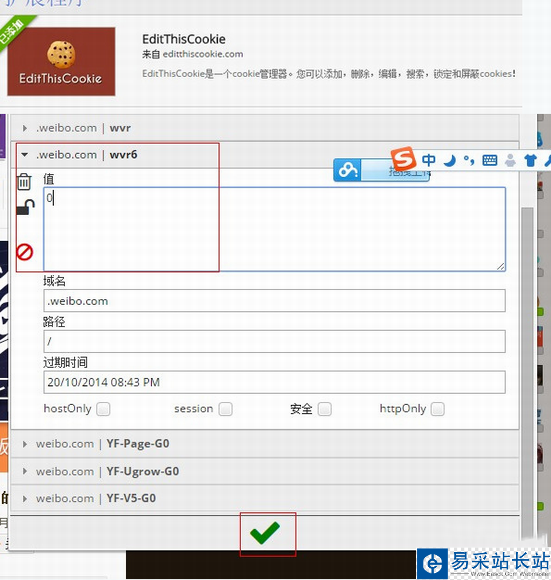The width and height of the screenshot is (551, 580).
Task: Submit cookie changes with the green checkmark
Action: (x=265, y=533)
